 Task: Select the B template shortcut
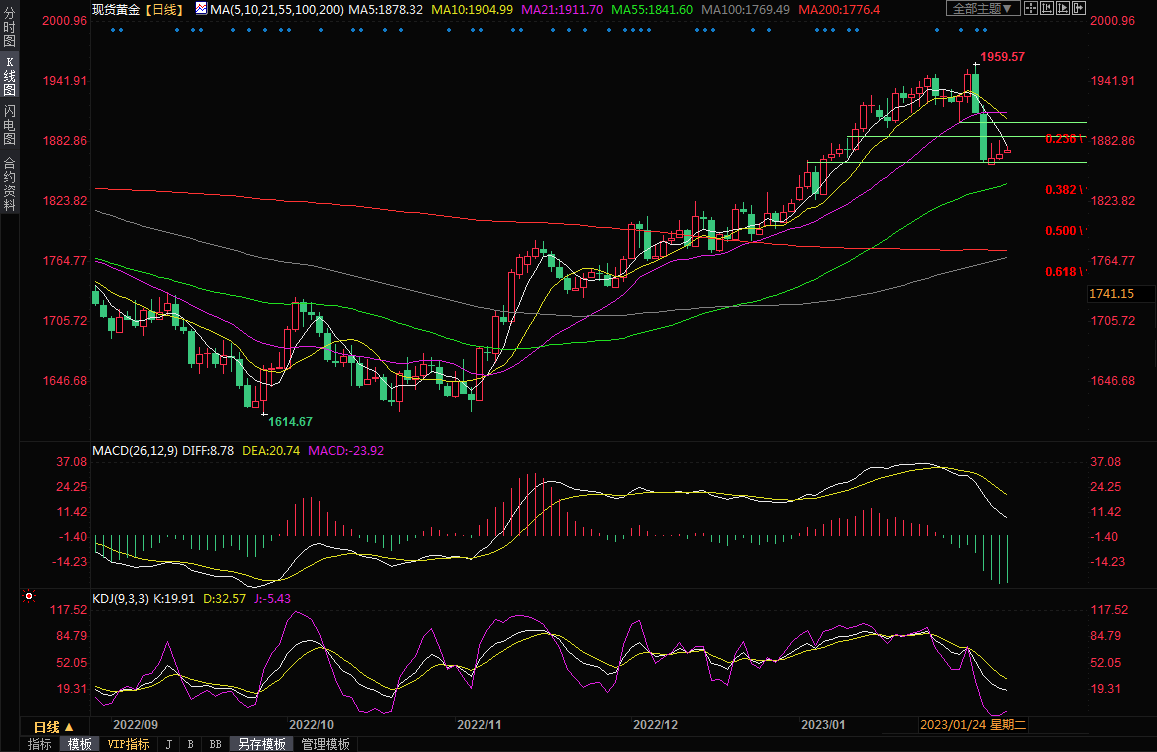click(190, 744)
